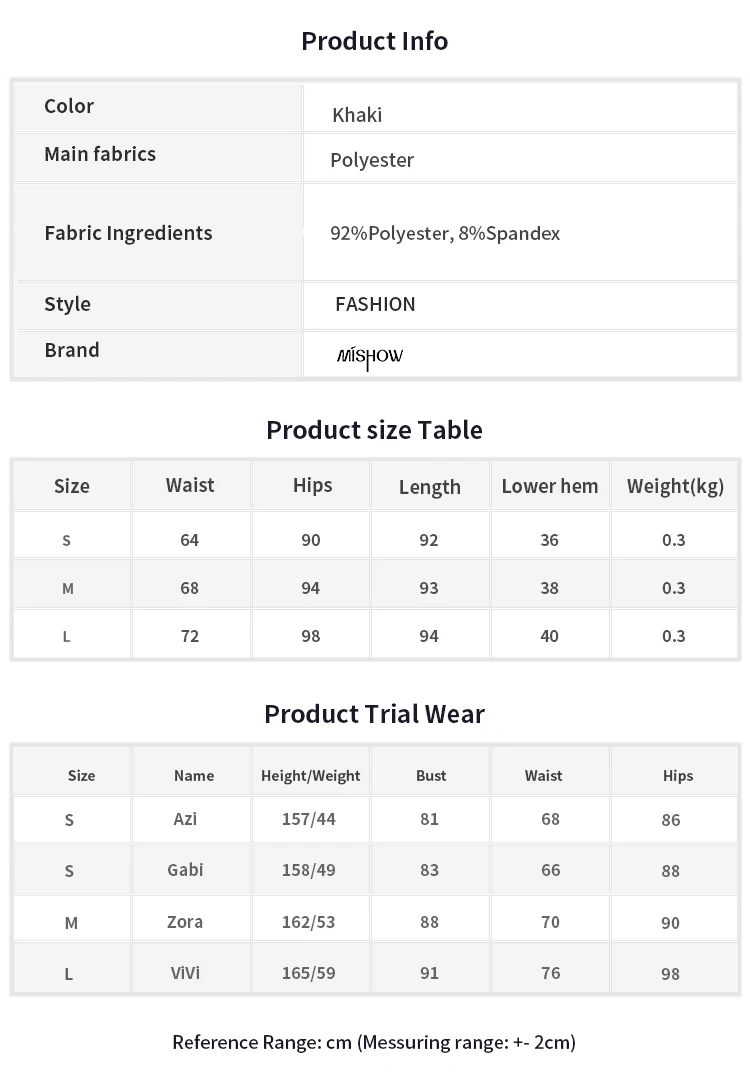Click the Weight(kg) column header
Screen dimensions: 750x1082
point(675,486)
